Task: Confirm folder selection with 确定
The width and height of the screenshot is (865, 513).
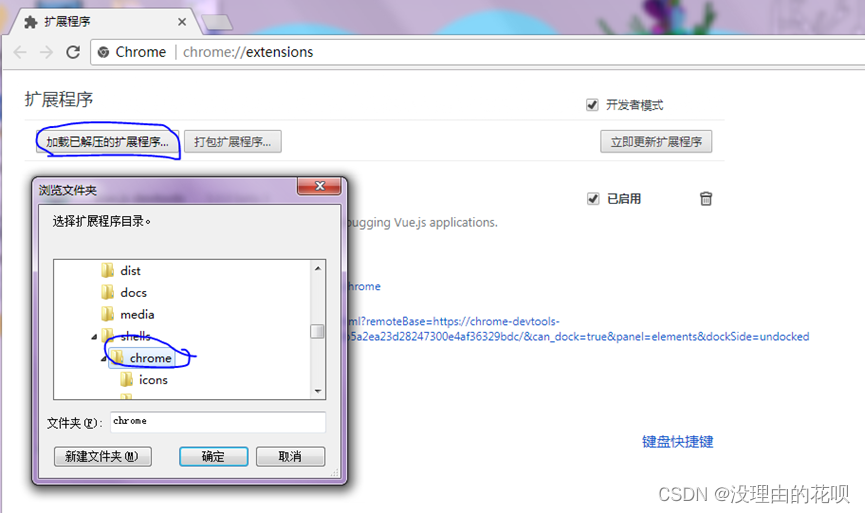Action: pyautogui.click(x=213, y=456)
